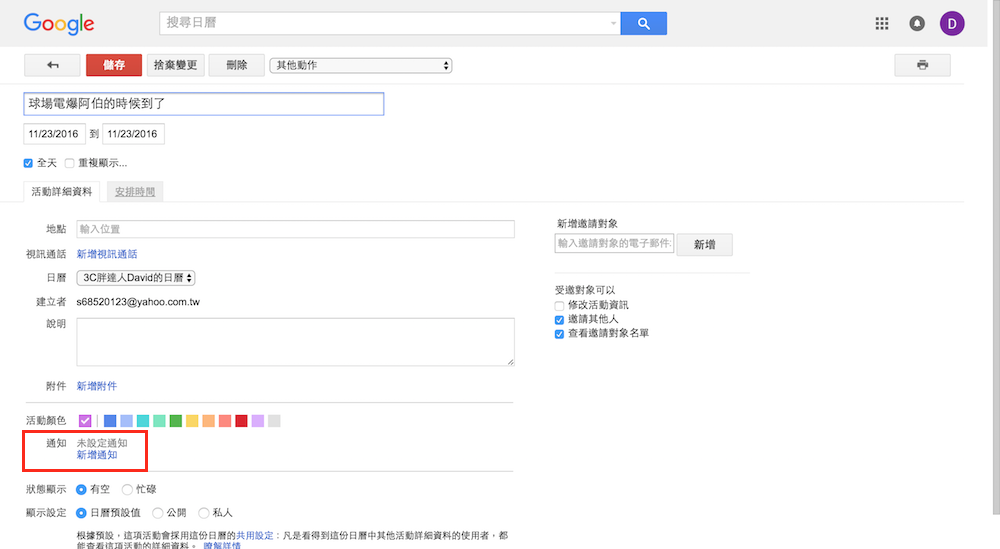Select the 活動詳細資料 tab

tap(62, 192)
